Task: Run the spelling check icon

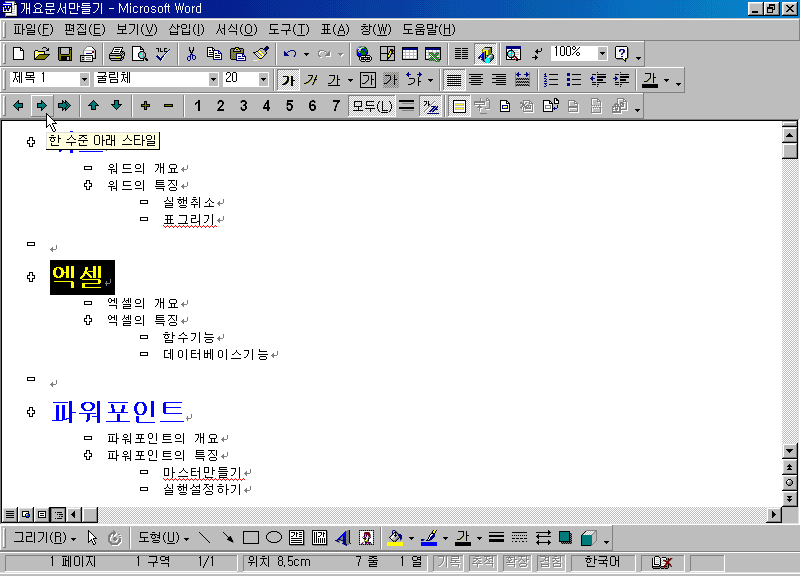Action: (x=163, y=54)
